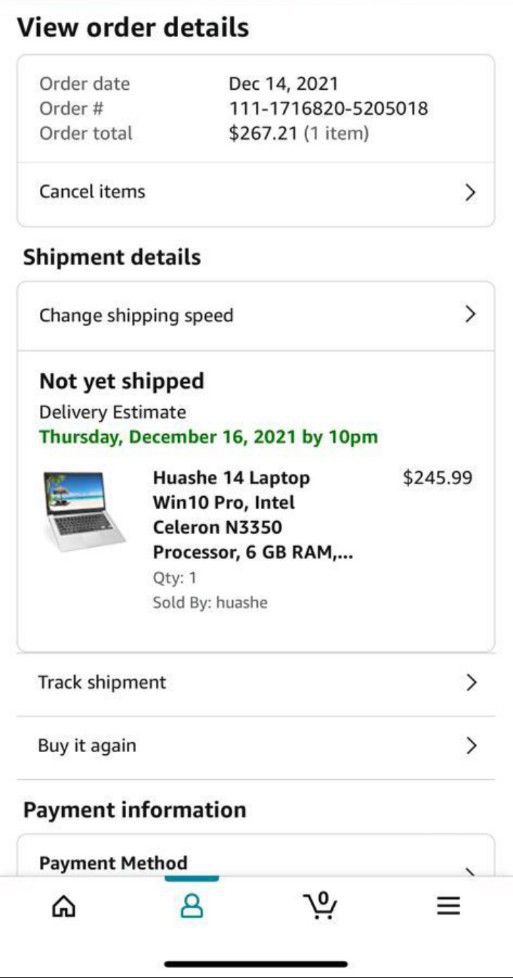Open Track shipment
The width and height of the screenshot is (513, 978).
tap(256, 684)
